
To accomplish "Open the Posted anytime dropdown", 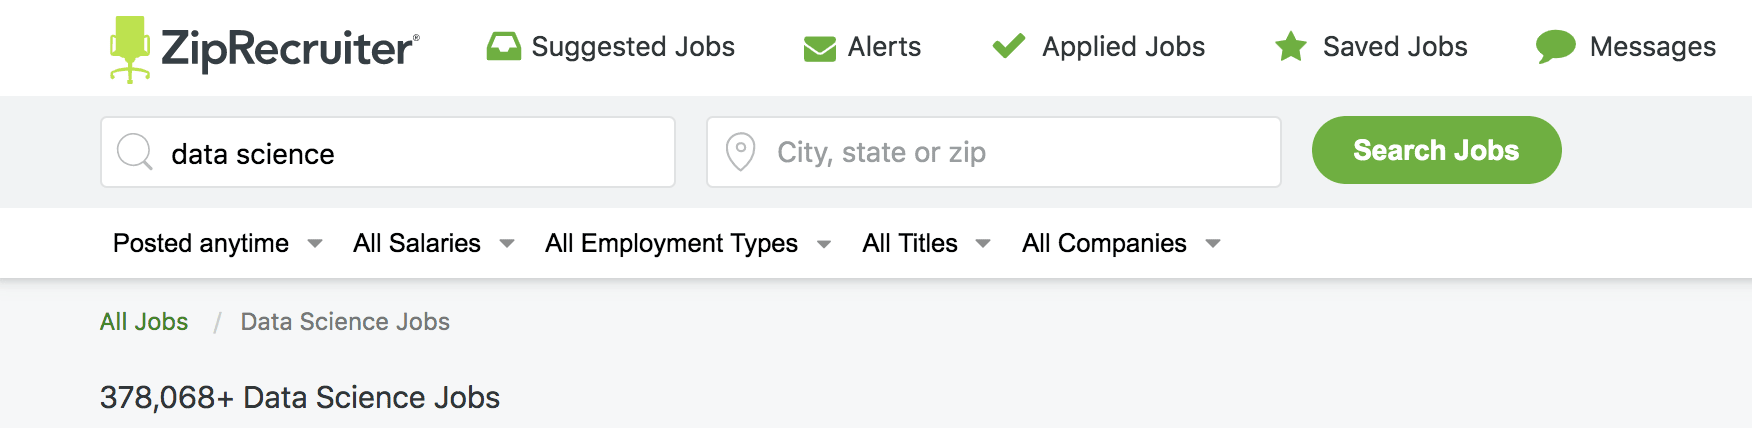I will [217, 243].
